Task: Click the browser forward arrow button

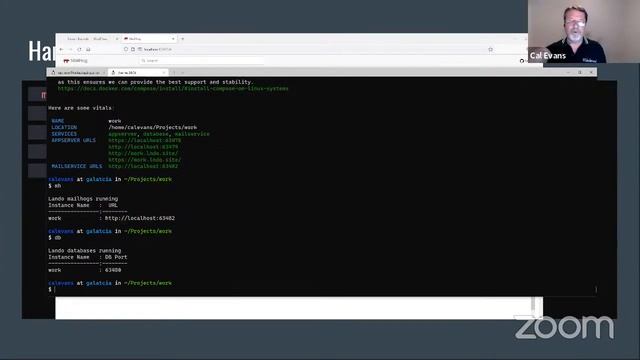Action: pyautogui.click(x=70, y=49)
